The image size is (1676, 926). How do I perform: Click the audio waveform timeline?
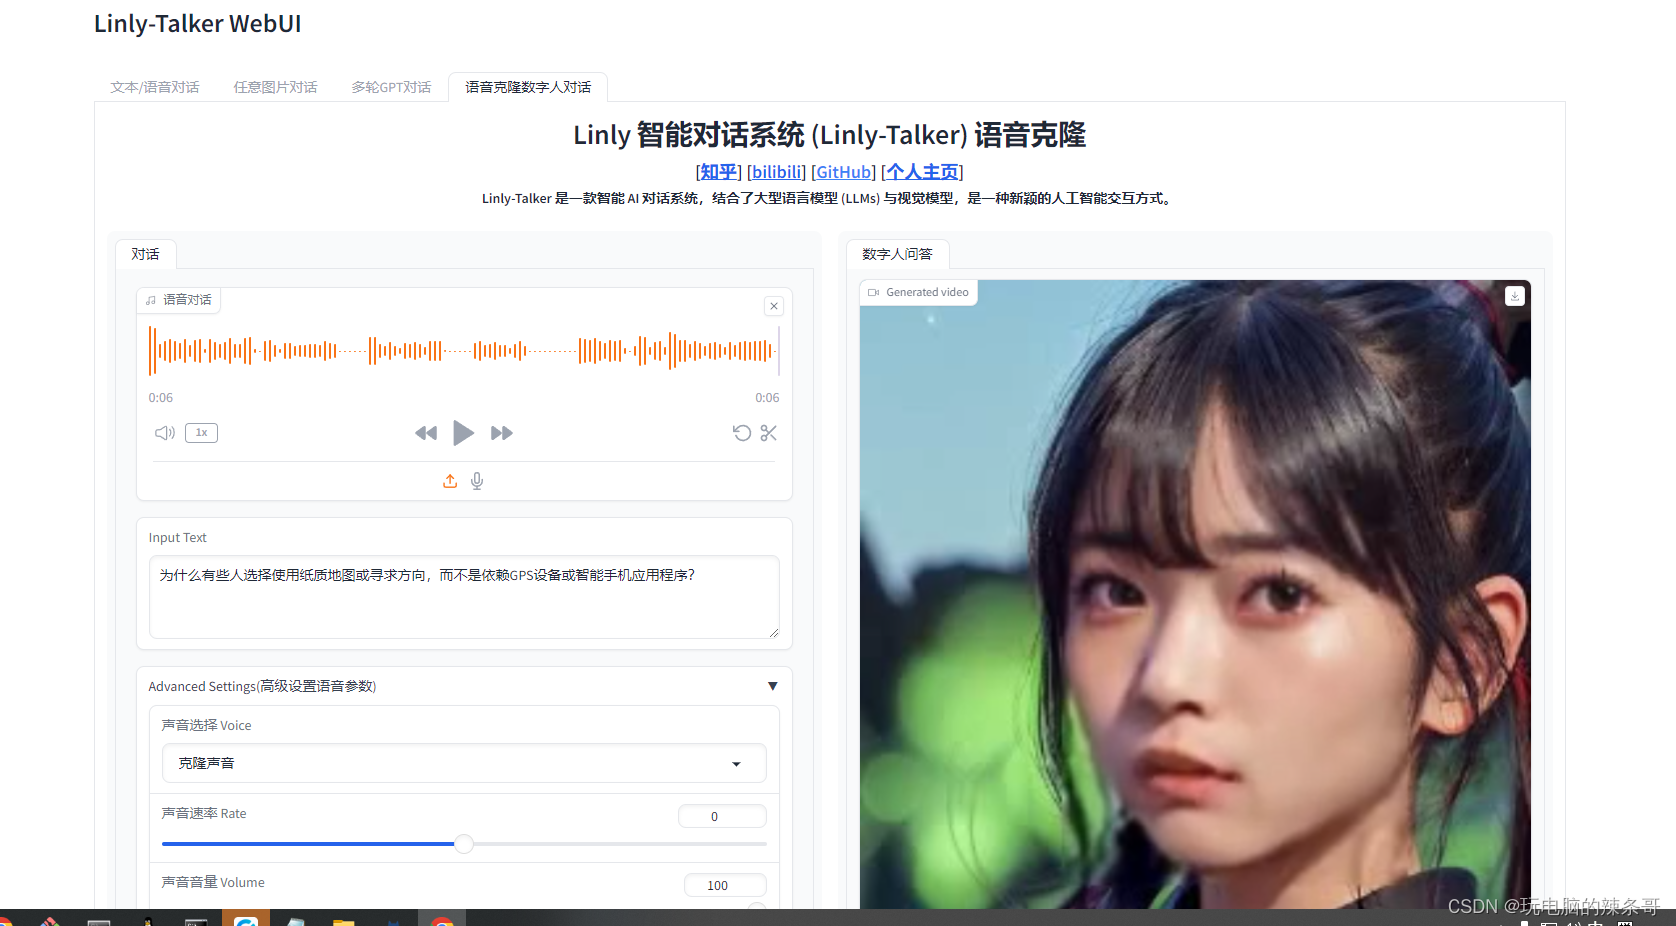coord(464,351)
